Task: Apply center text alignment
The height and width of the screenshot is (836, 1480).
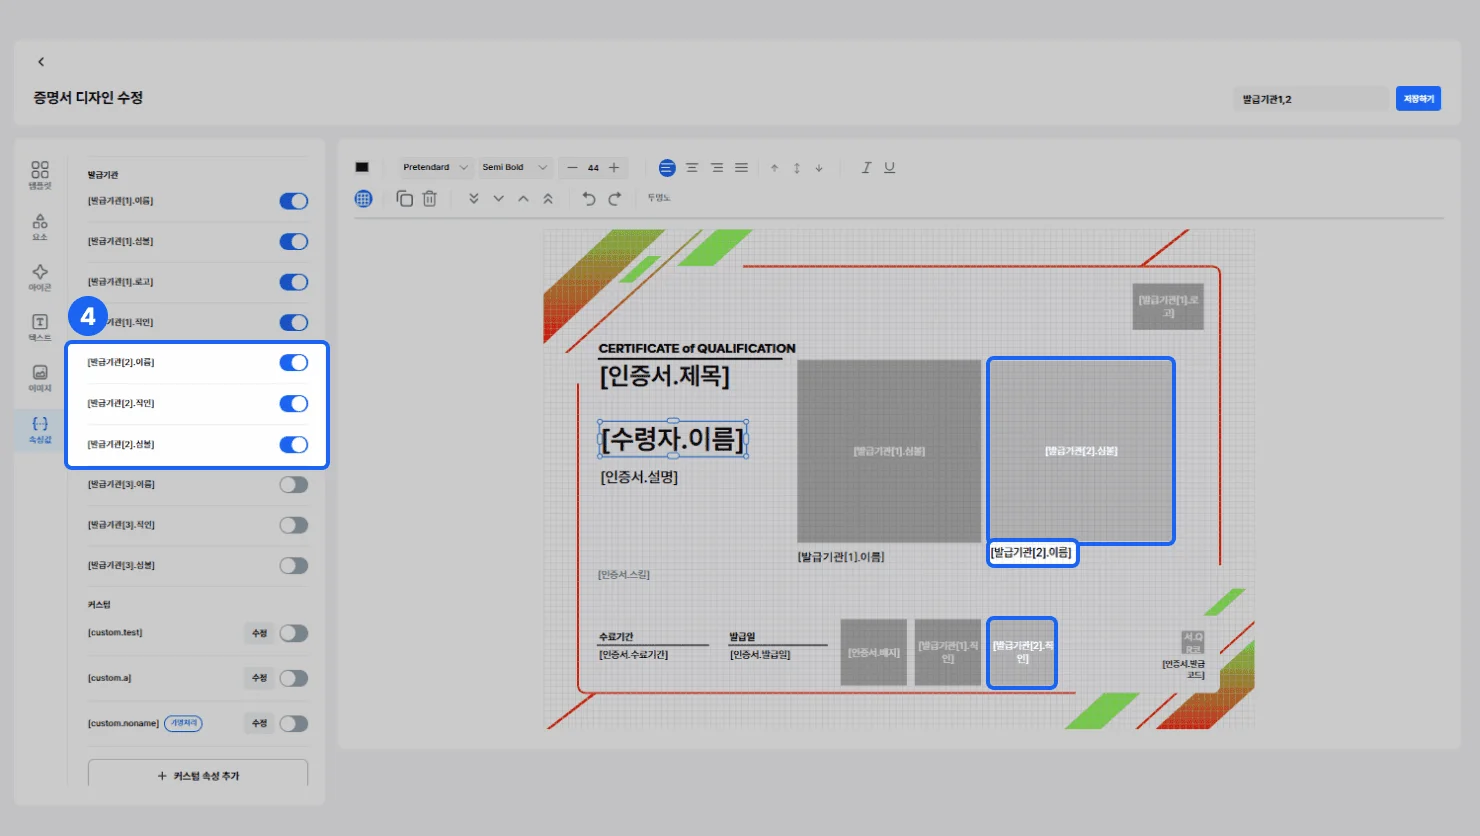Action: point(692,168)
